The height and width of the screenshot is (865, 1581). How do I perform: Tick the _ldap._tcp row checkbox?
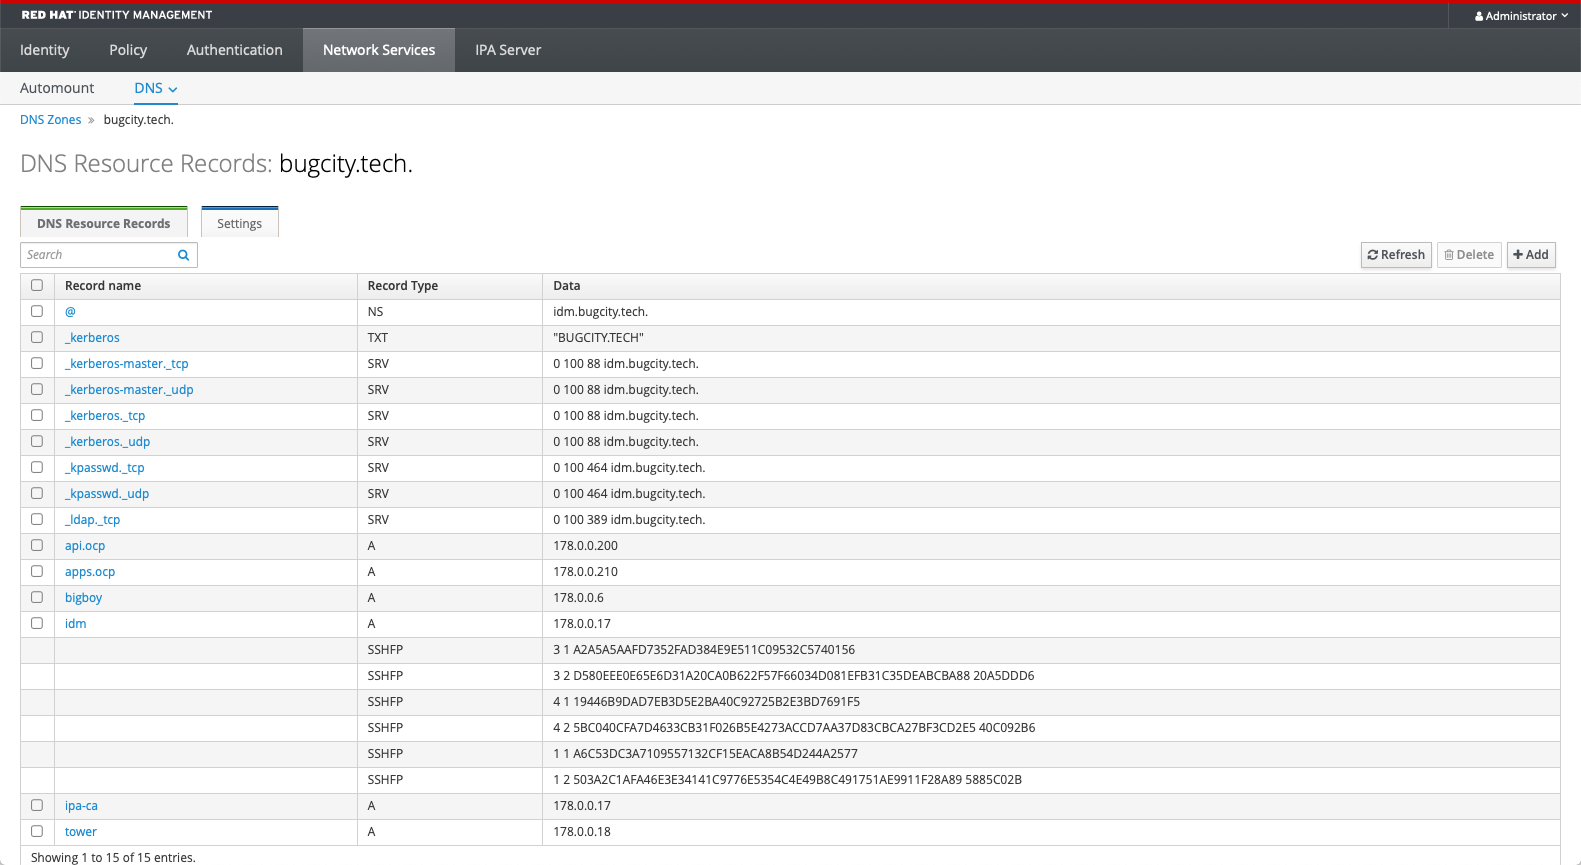click(37, 519)
